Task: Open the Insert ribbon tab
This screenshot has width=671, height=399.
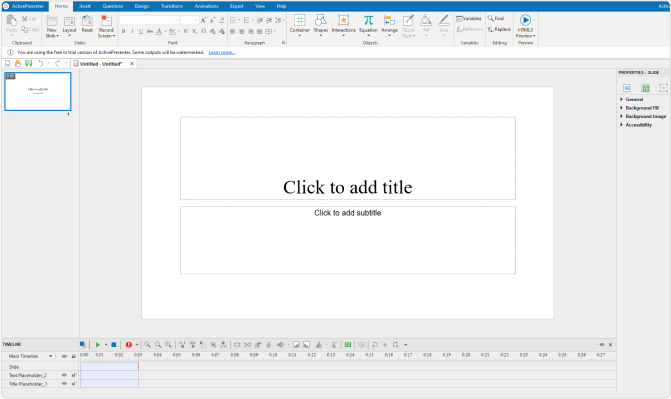Action: pyautogui.click(x=85, y=6)
